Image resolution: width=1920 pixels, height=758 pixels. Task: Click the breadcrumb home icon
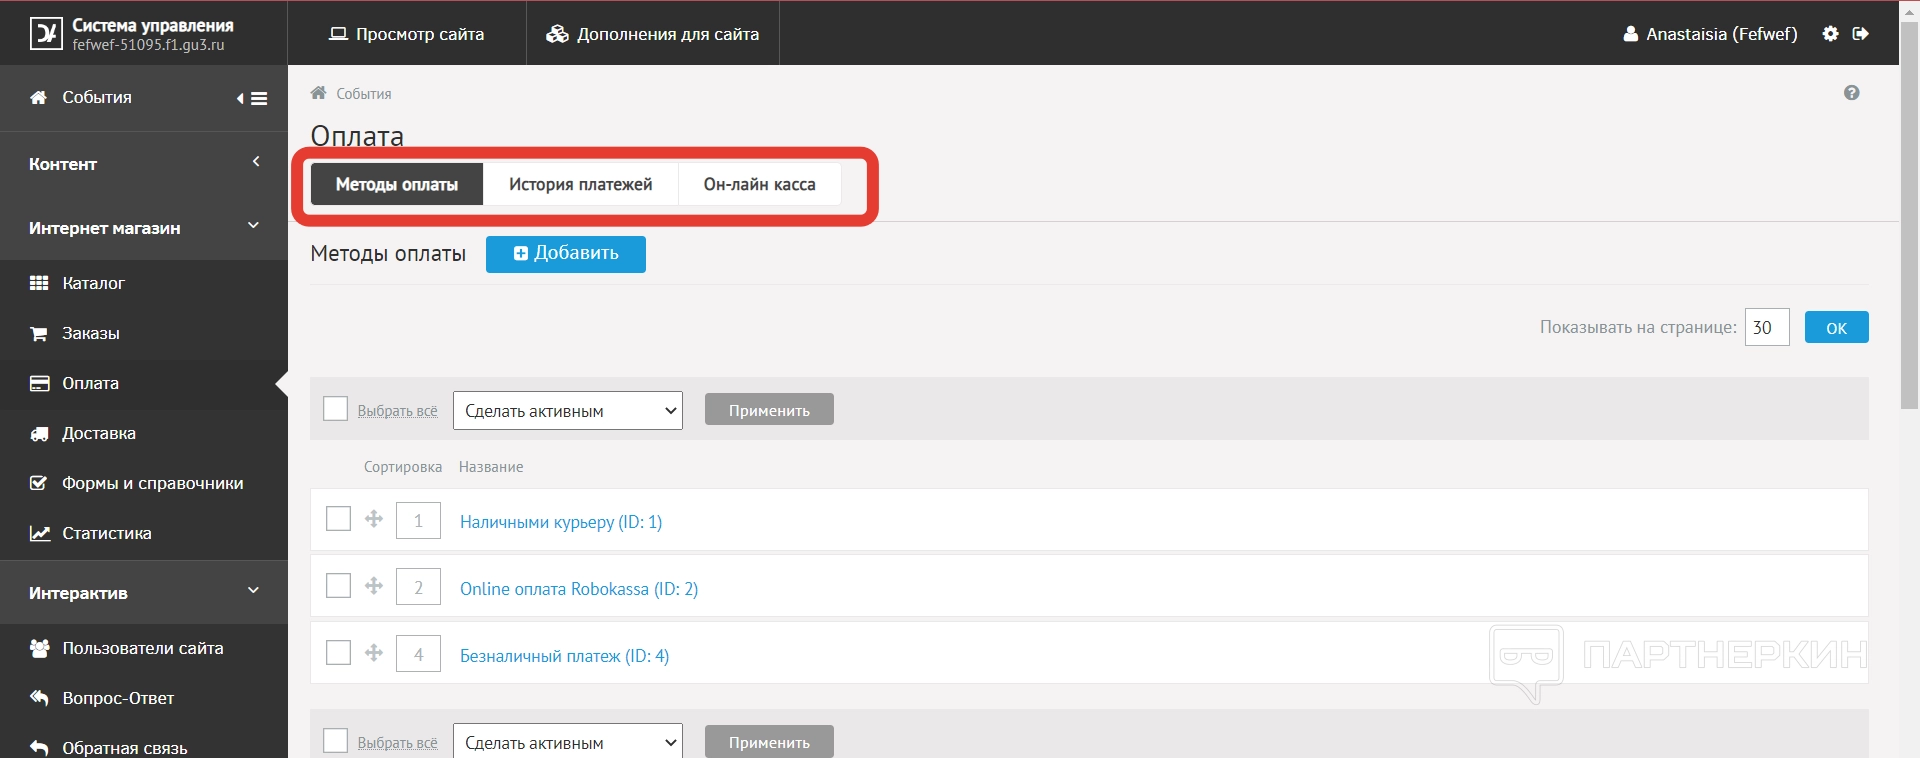[318, 93]
